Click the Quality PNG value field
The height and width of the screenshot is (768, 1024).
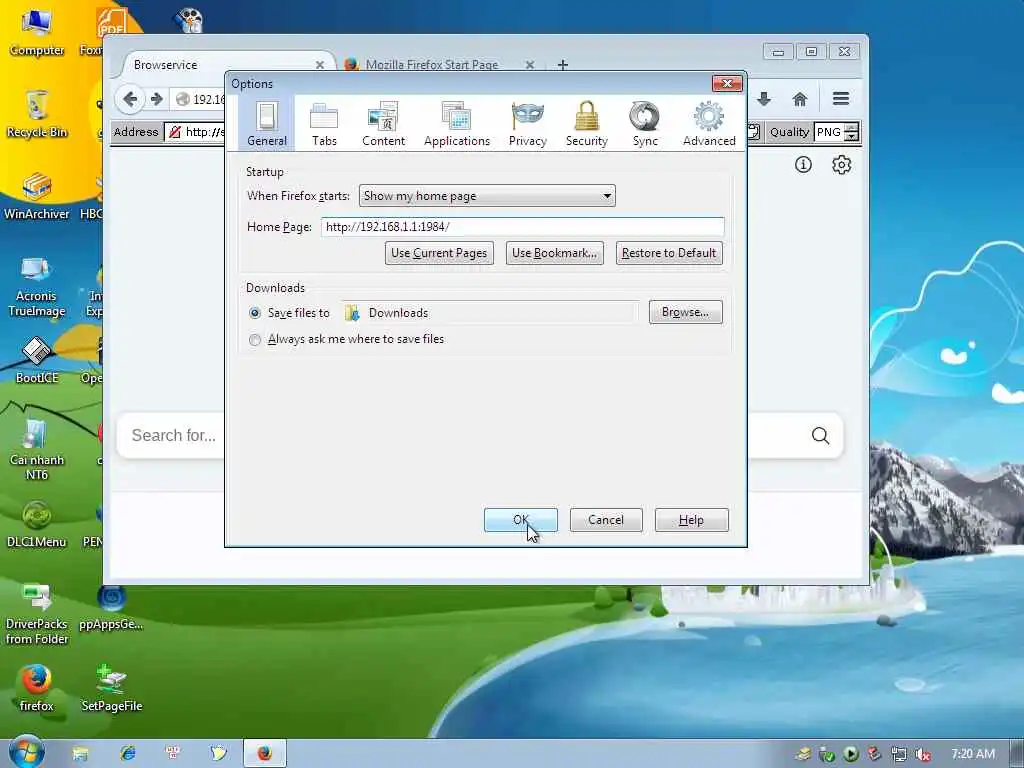coord(829,132)
